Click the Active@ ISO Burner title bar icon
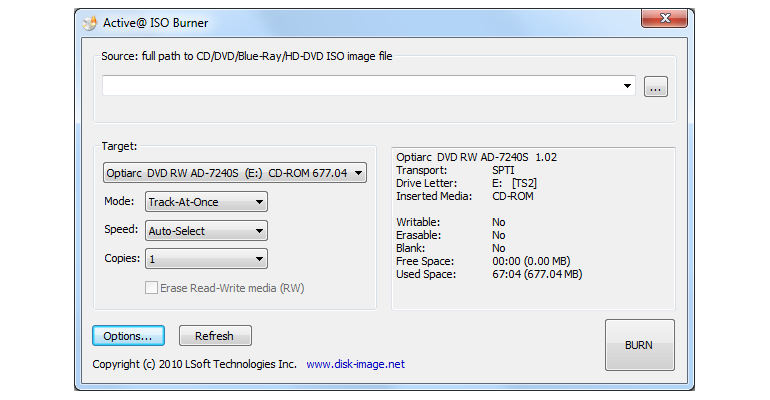 coord(90,23)
